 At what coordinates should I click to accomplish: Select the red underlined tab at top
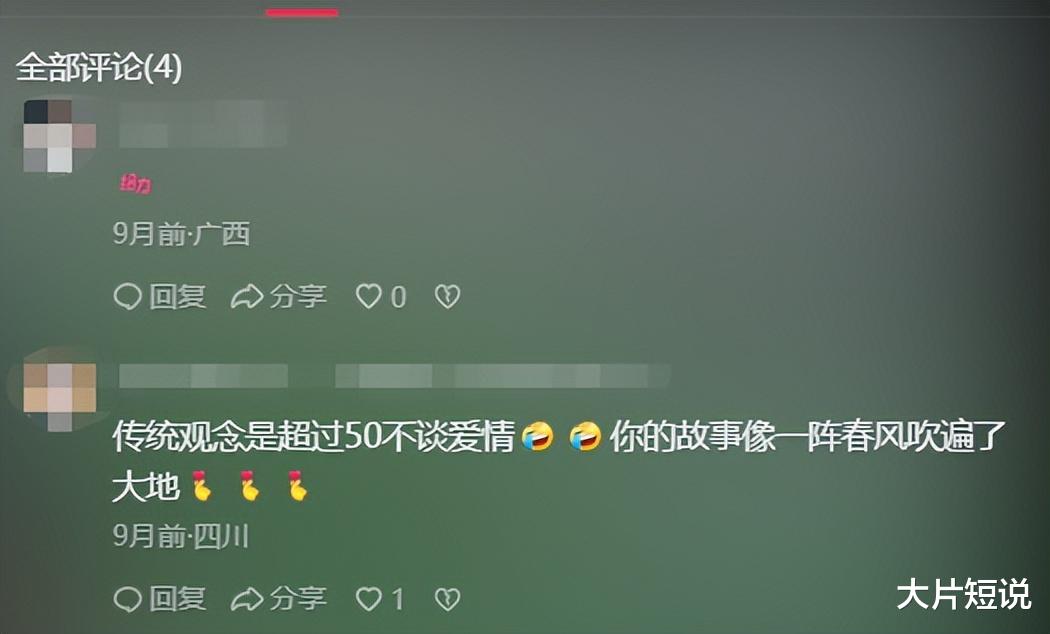point(302,11)
